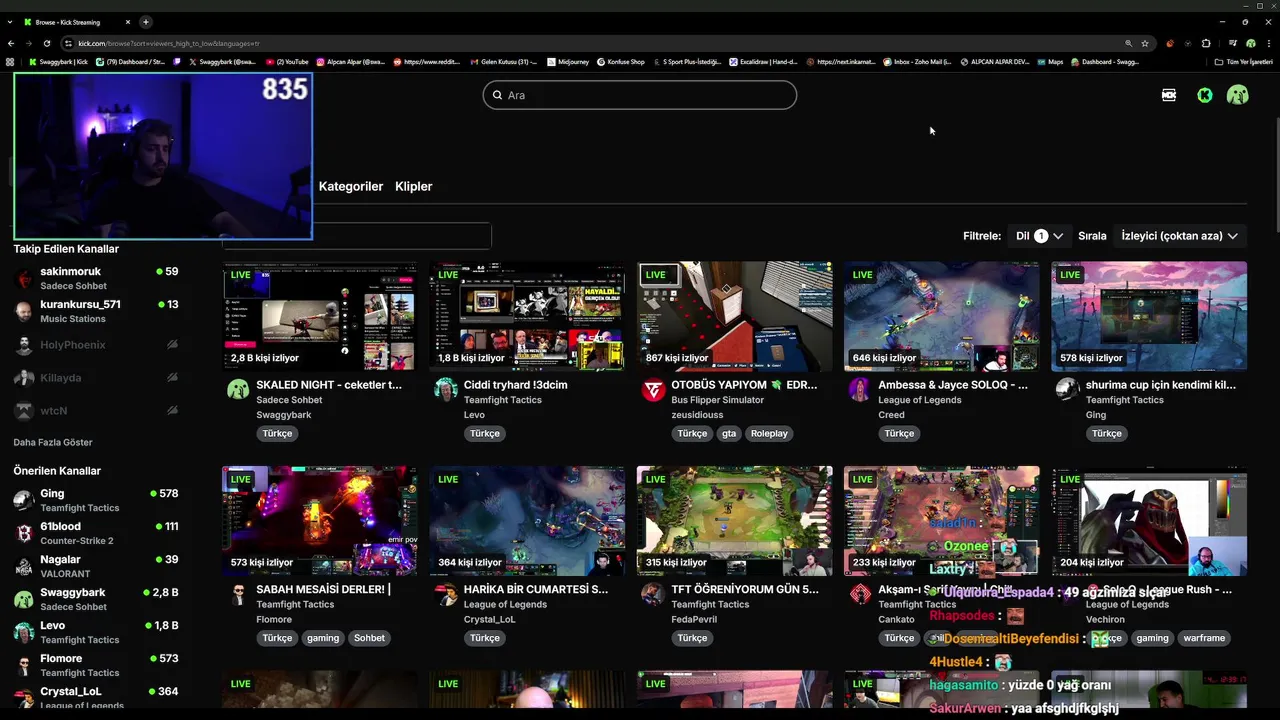Click Levo avatar under Ciddi tryhard card
Screen dimensions: 1280x720
point(446,390)
